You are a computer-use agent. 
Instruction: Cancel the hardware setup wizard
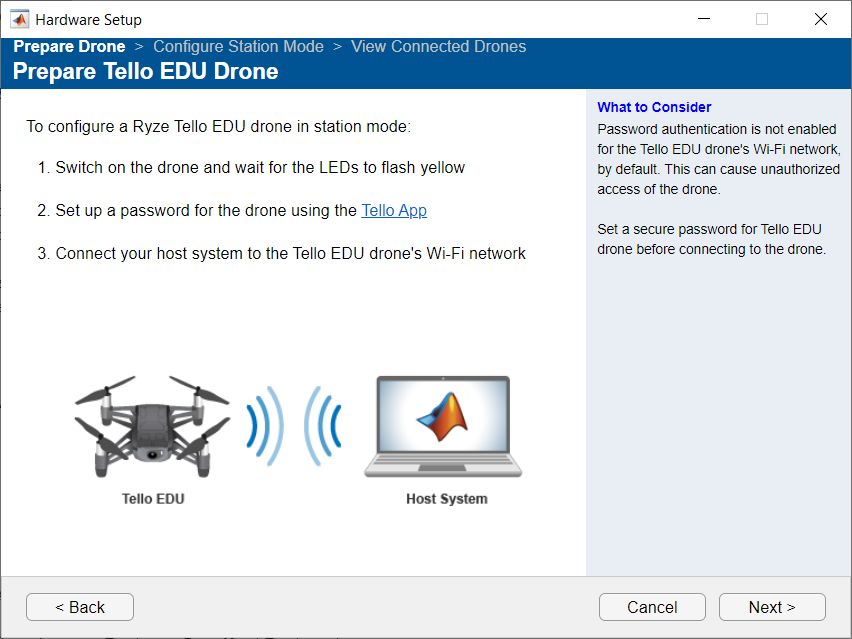point(652,607)
